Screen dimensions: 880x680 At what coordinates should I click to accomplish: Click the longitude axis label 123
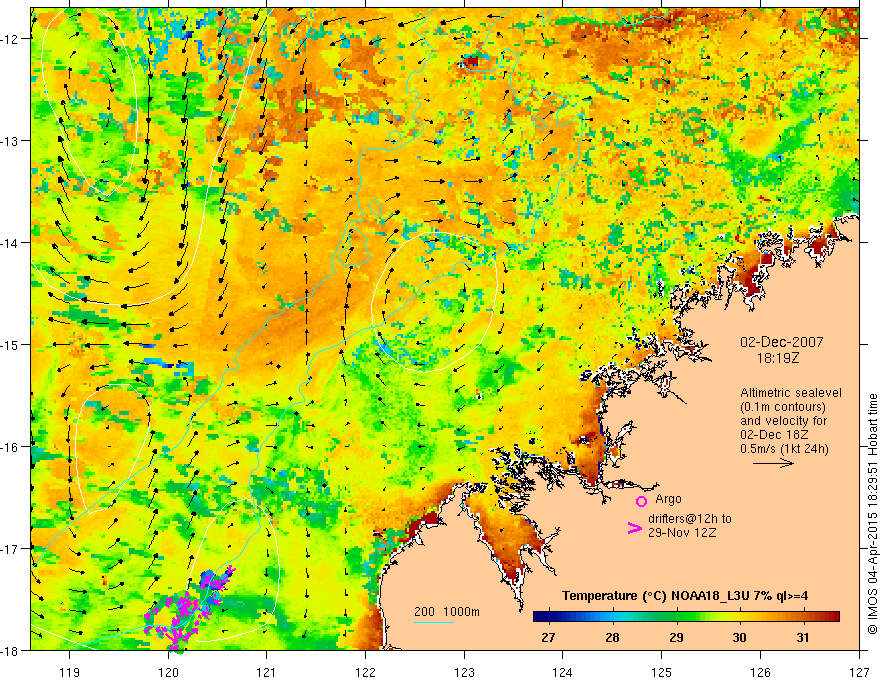tap(464, 672)
